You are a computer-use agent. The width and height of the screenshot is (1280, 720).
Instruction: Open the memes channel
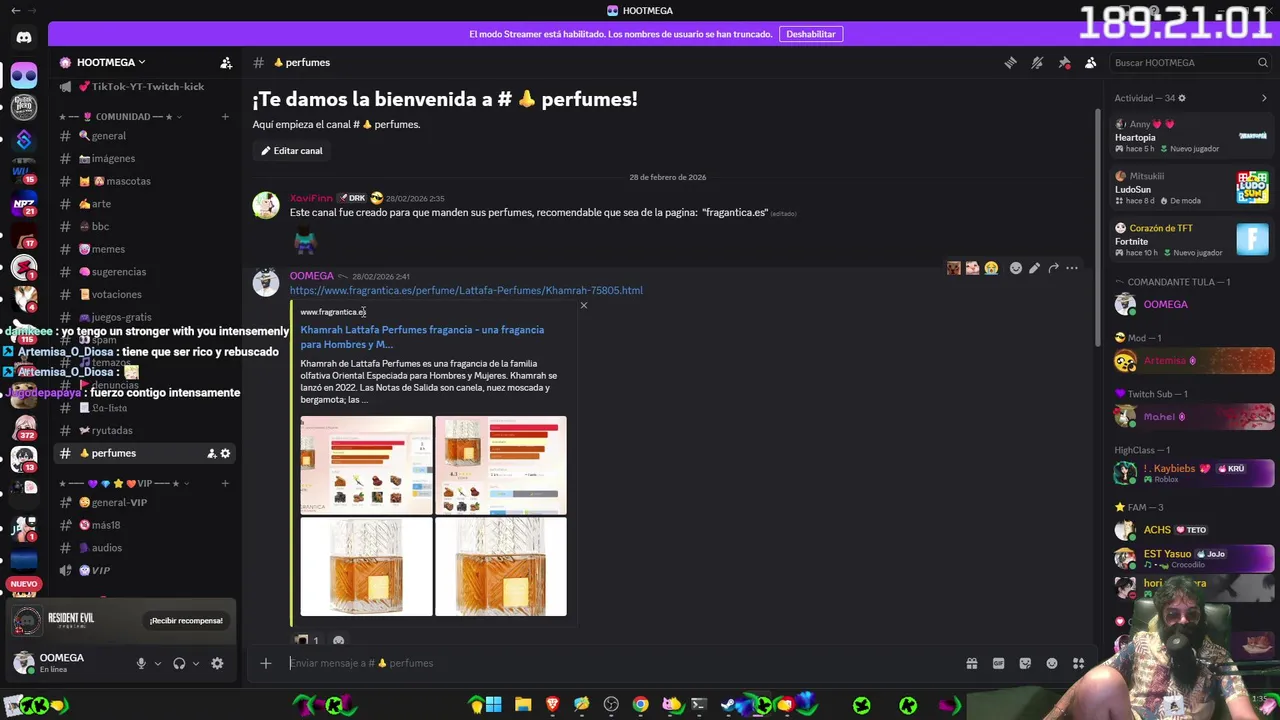point(146,249)
